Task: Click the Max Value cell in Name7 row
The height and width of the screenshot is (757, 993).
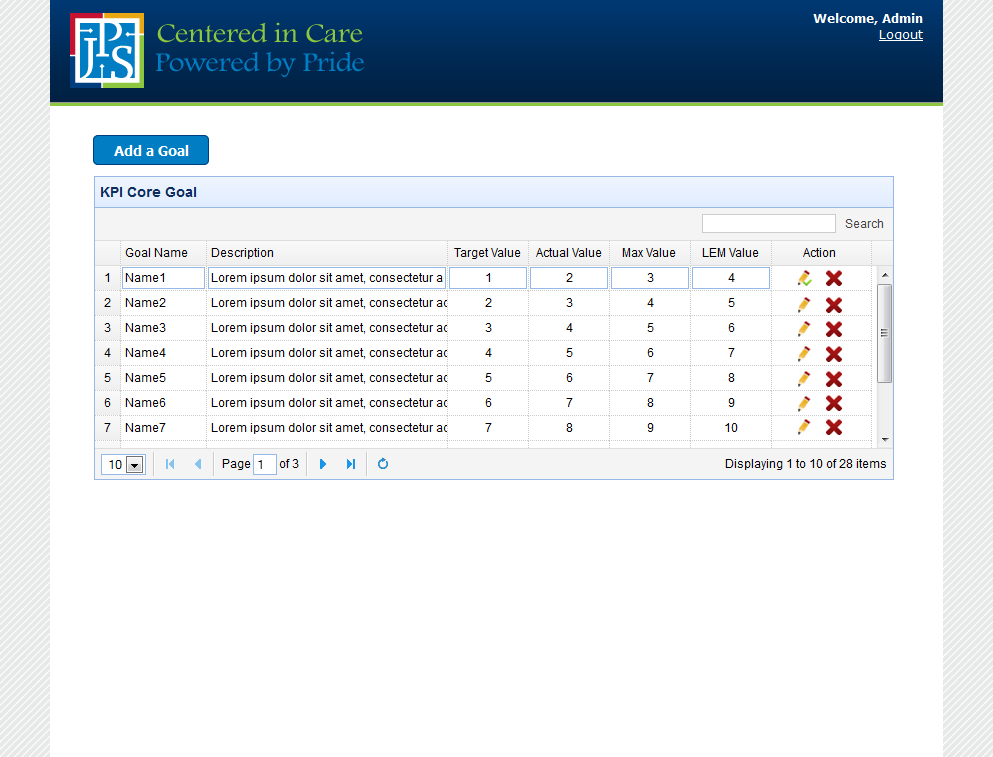Action: (x=650, y=428)
